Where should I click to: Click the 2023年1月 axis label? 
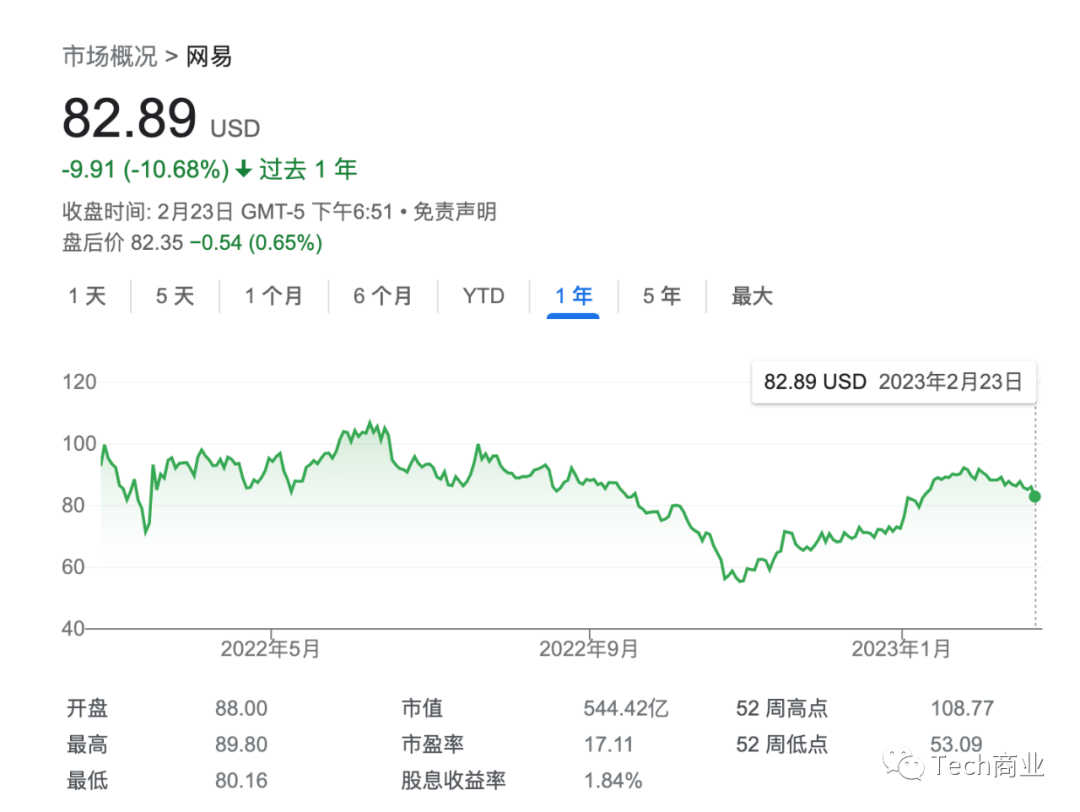[x=901, y=649]
